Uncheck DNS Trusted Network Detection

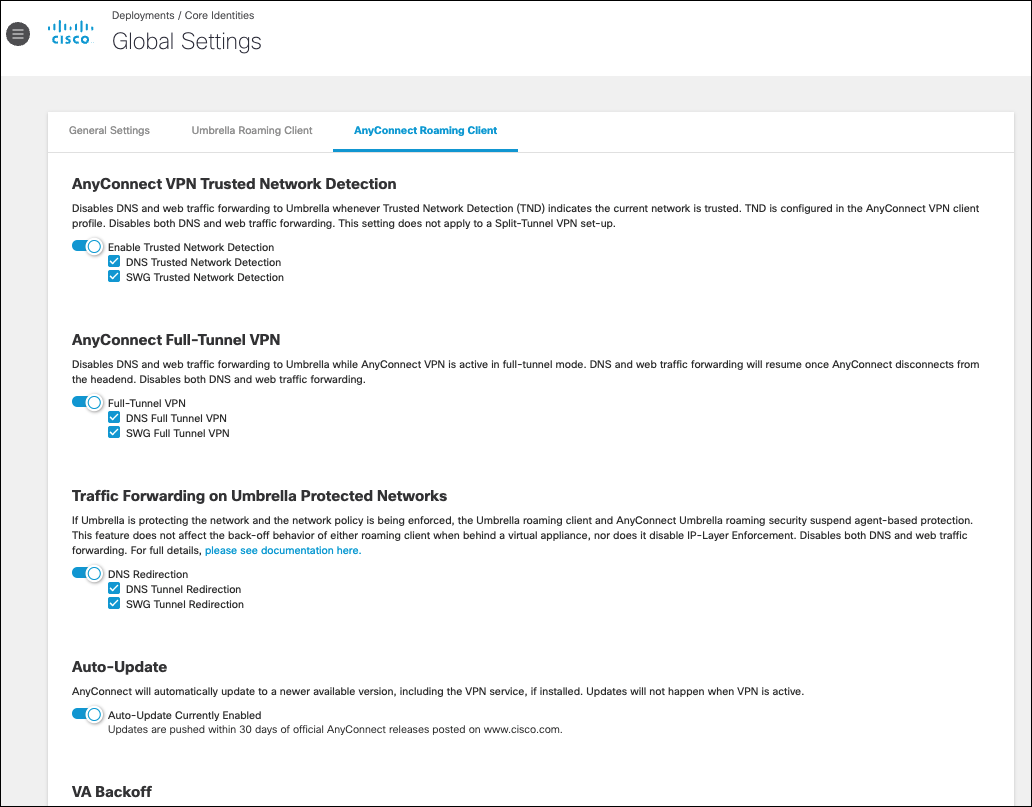[114, 261]
